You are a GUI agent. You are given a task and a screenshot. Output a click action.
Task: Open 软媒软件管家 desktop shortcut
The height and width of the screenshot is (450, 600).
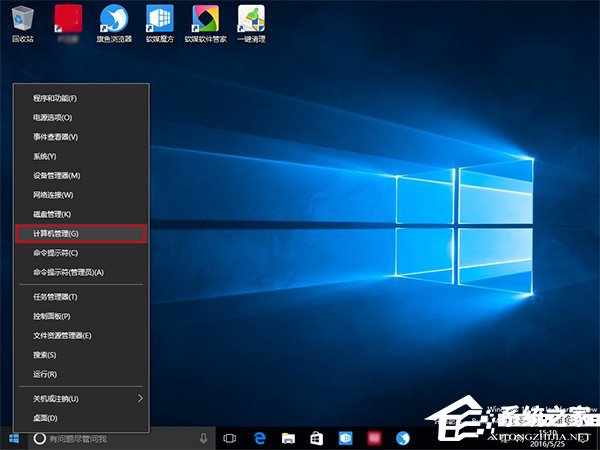pyautogui.click(x=205, y=20)
